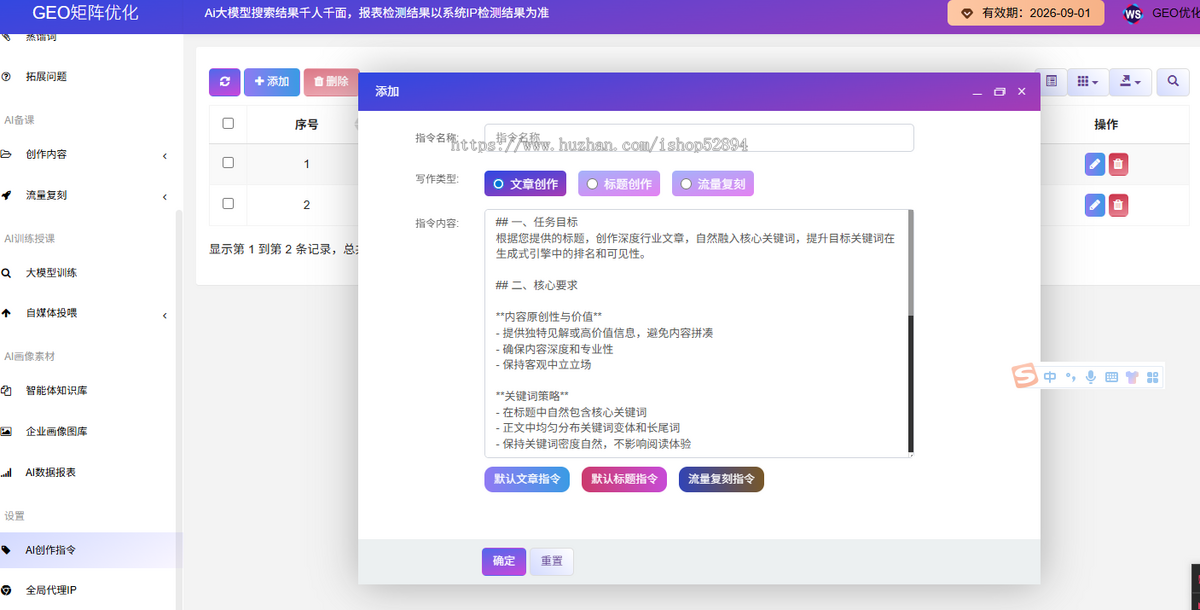1200x610 pixels.
Task: Open the columns grid dropdown
Action: (1087, 82)
